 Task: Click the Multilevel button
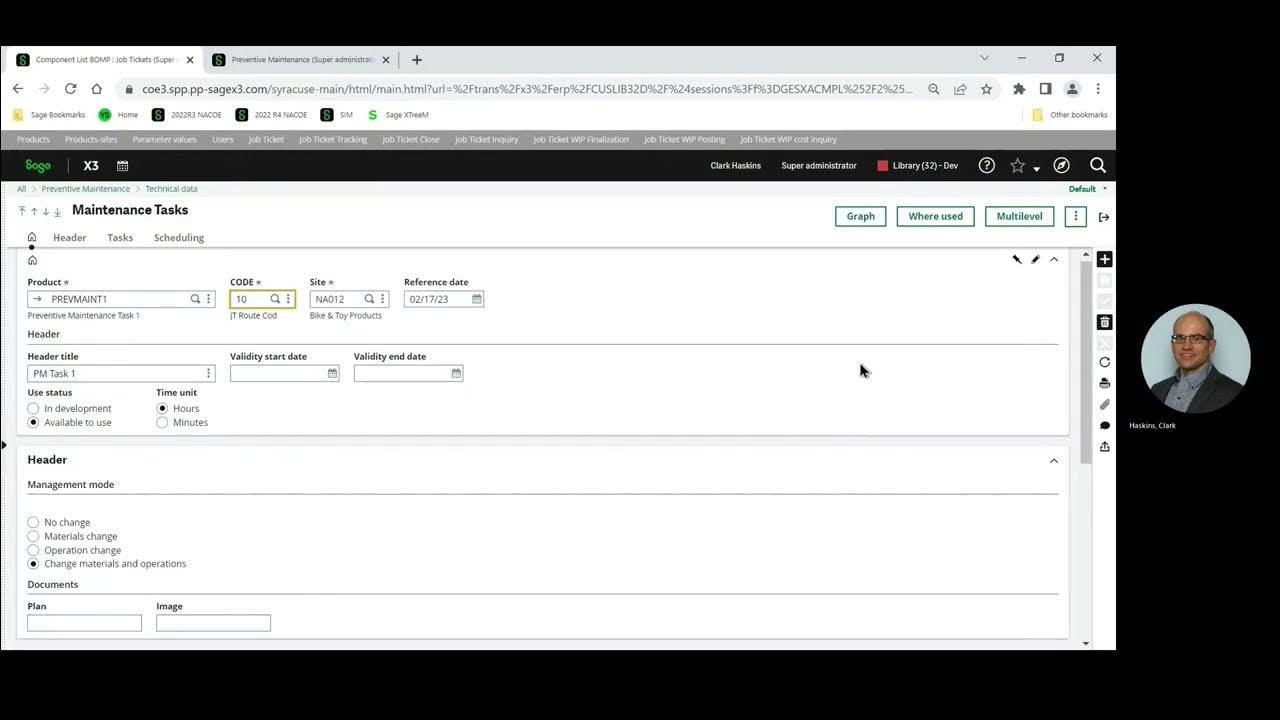pos(1019,216)
